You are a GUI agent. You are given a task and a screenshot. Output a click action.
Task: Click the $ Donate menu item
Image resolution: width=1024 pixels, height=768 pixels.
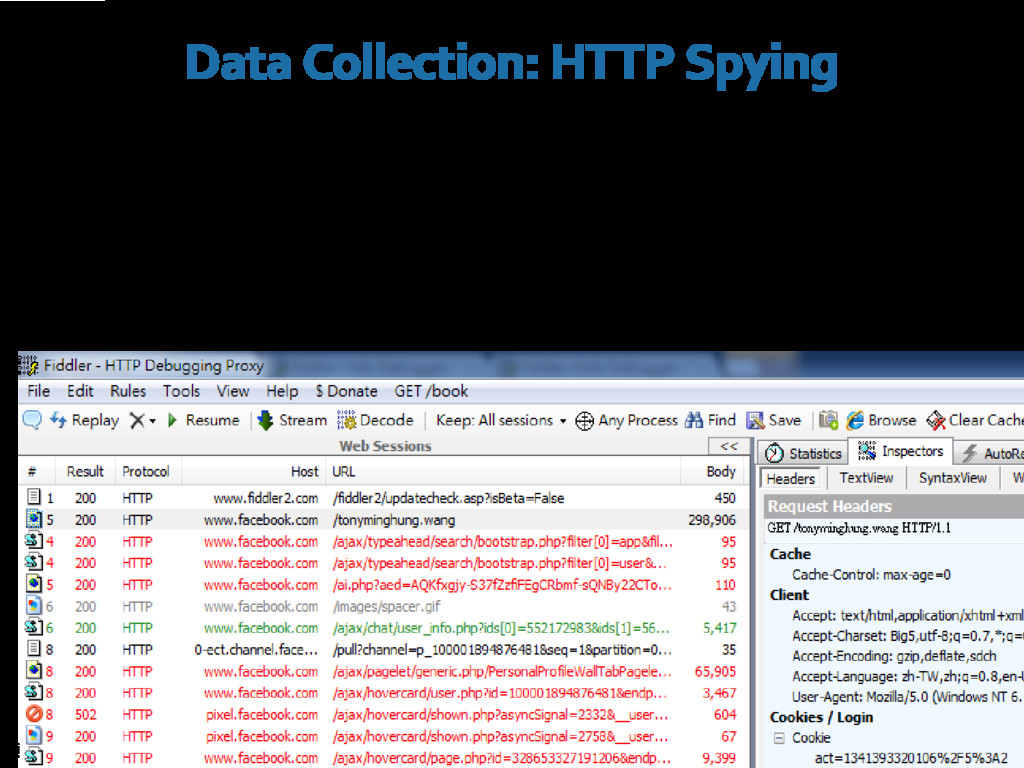346,391
